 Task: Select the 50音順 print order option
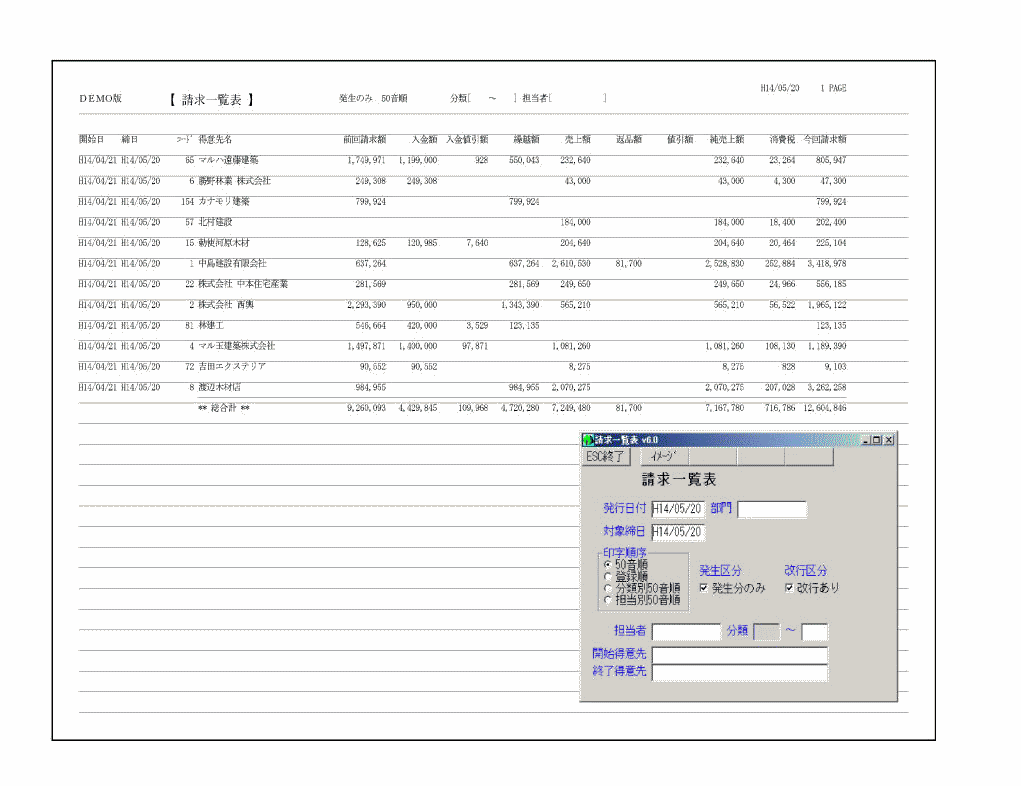click(x=607, y=564)
